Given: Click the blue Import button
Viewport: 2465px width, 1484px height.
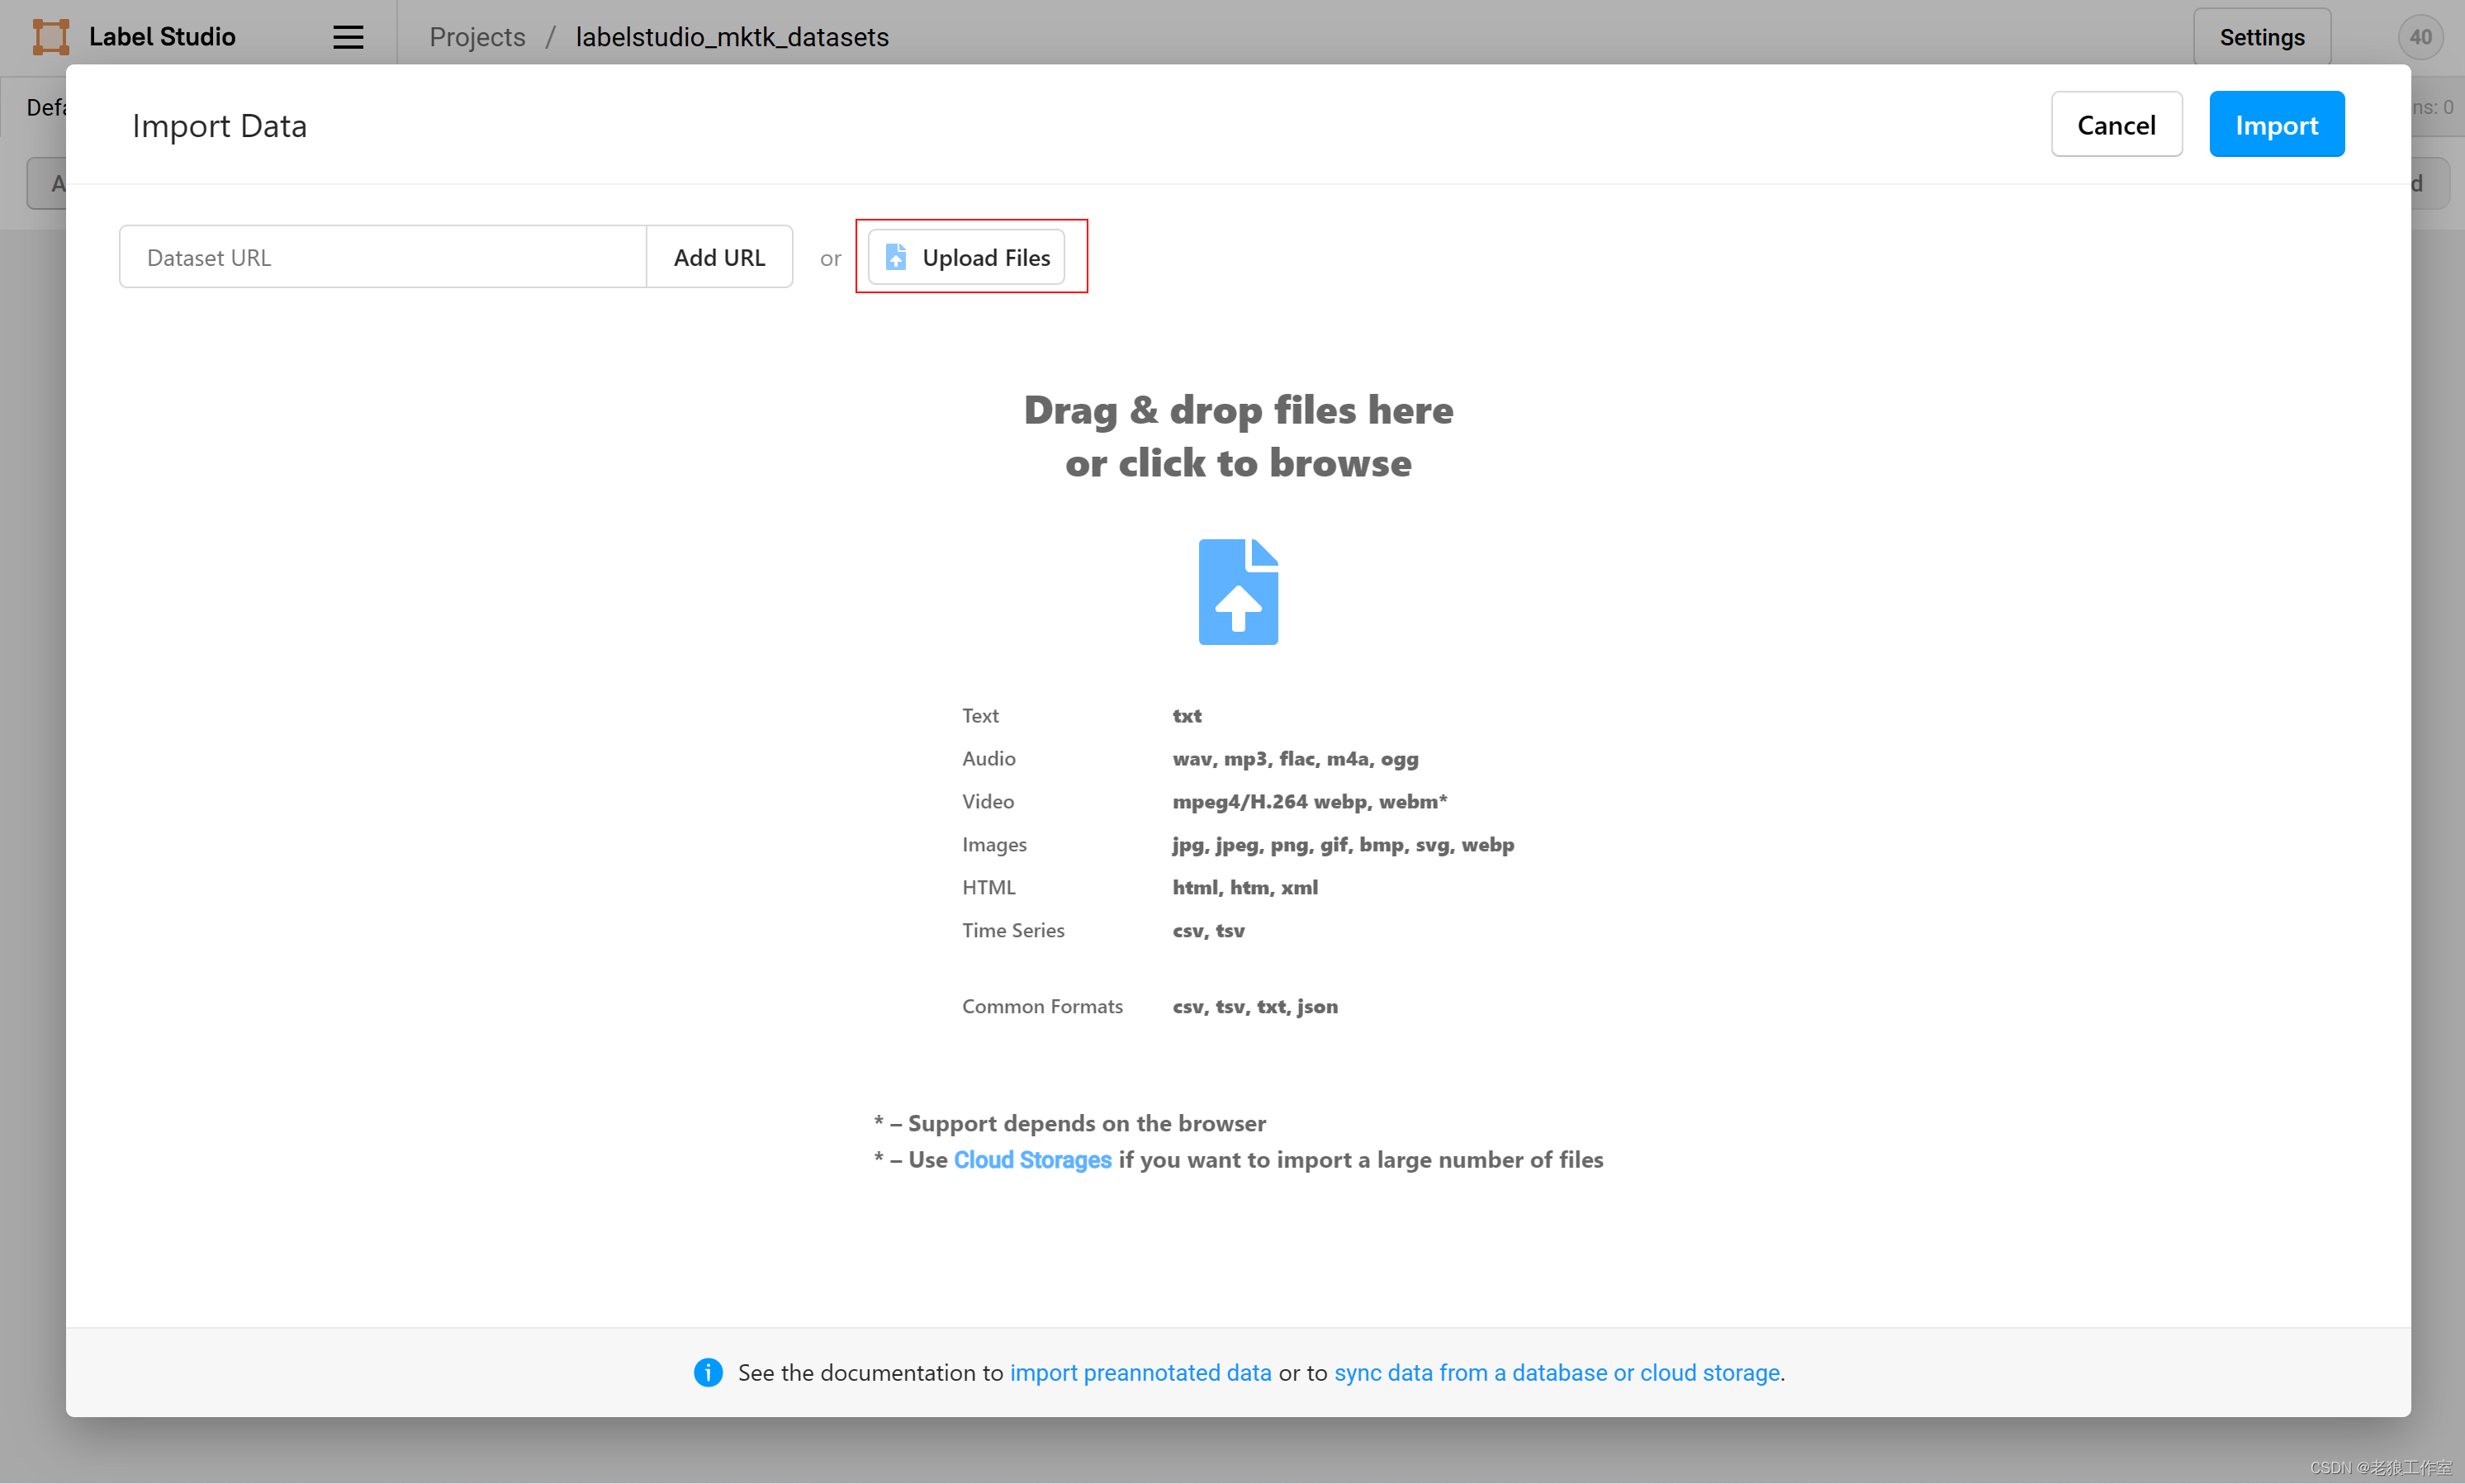Looking at the screenshot, I should tap(2276, 125).
